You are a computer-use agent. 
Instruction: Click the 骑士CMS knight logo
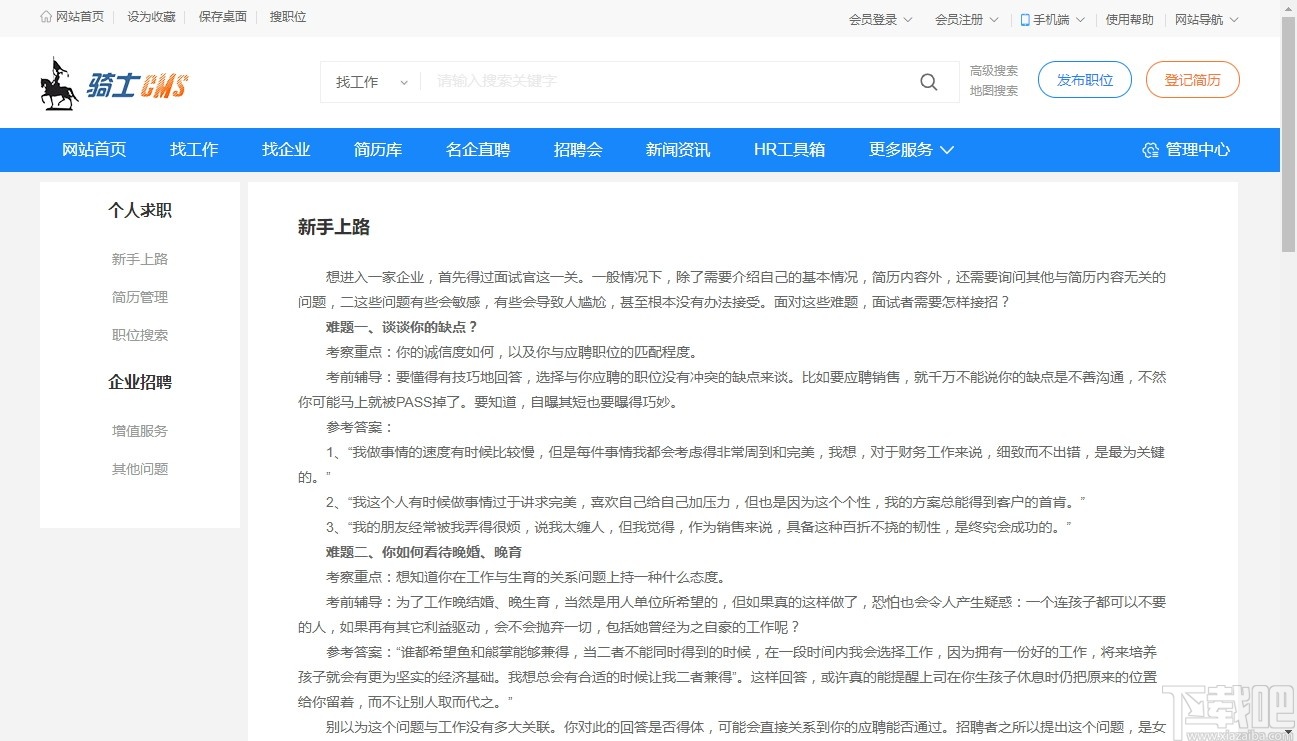115,82
